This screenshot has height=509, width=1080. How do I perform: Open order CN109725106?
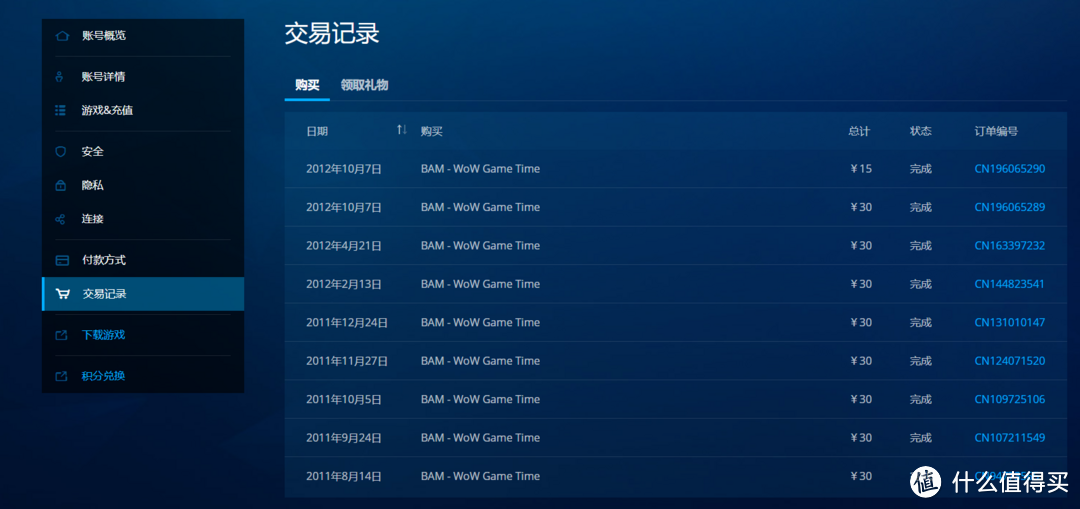1010,399
